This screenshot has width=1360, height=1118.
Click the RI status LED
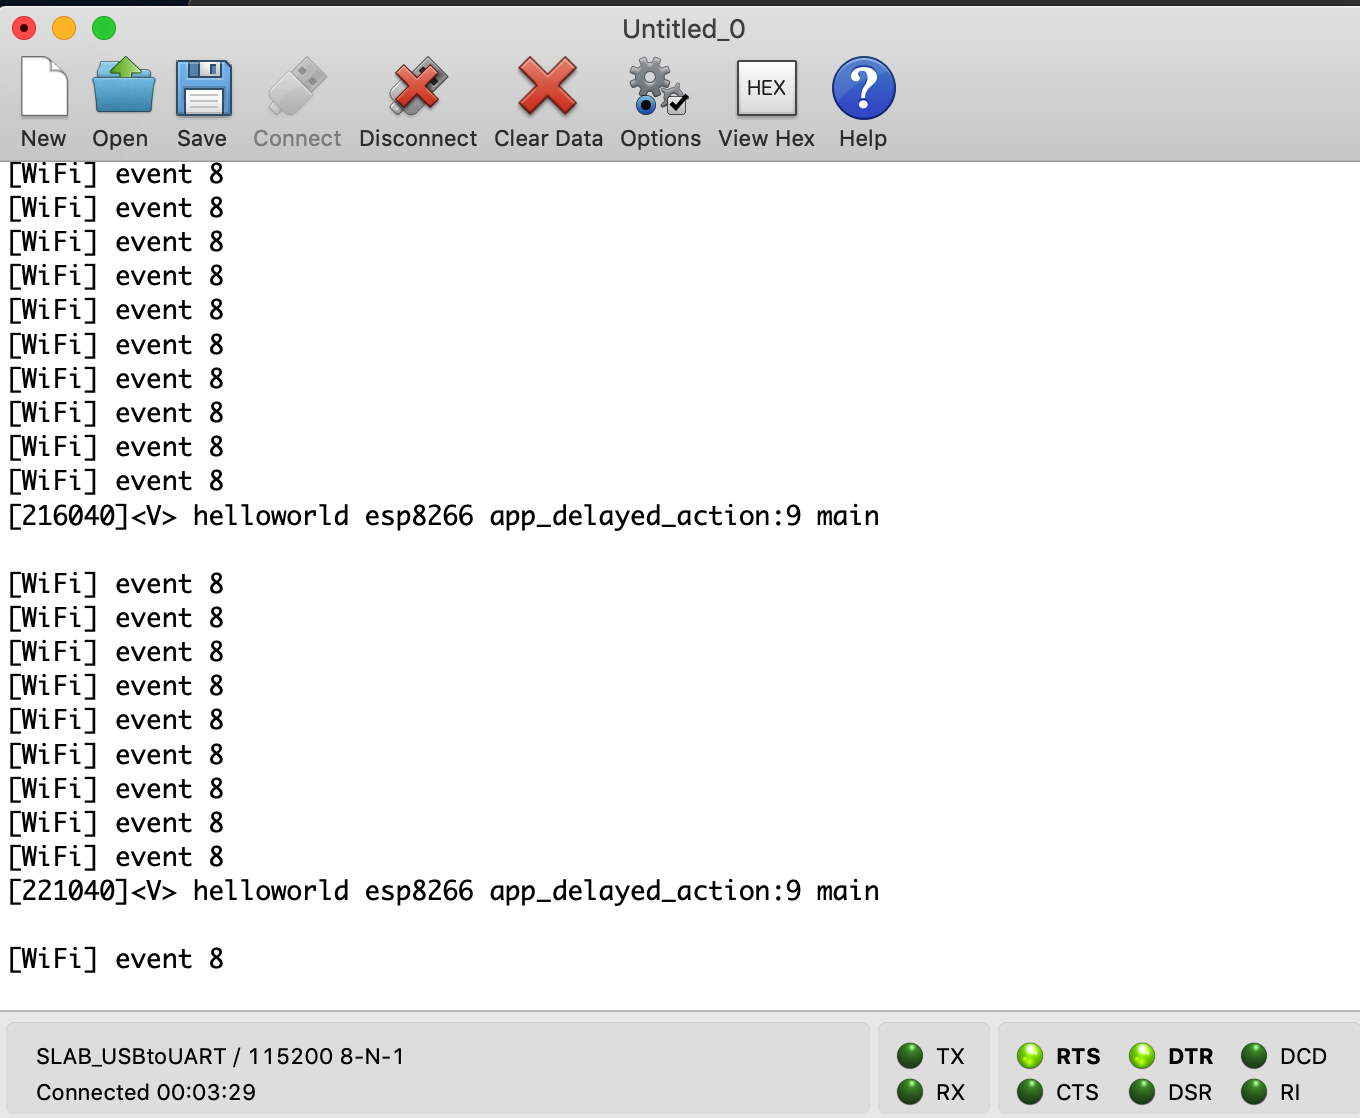click(x=1254, y=1092)
